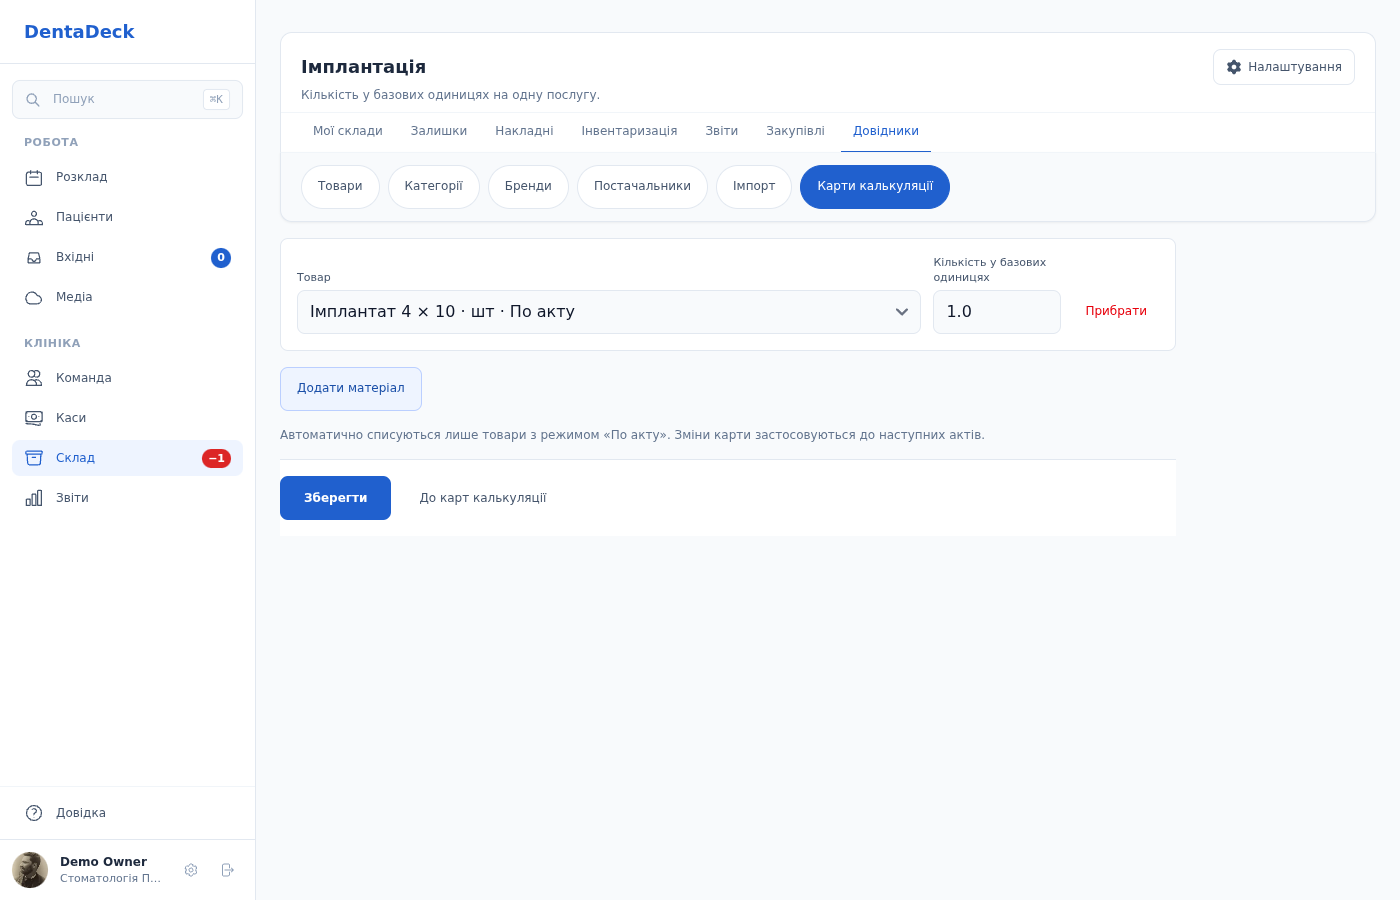Click the Вхідні inbox icon
The width and height of the screenshot is (1400, 900).
click(x=34, y=258)
